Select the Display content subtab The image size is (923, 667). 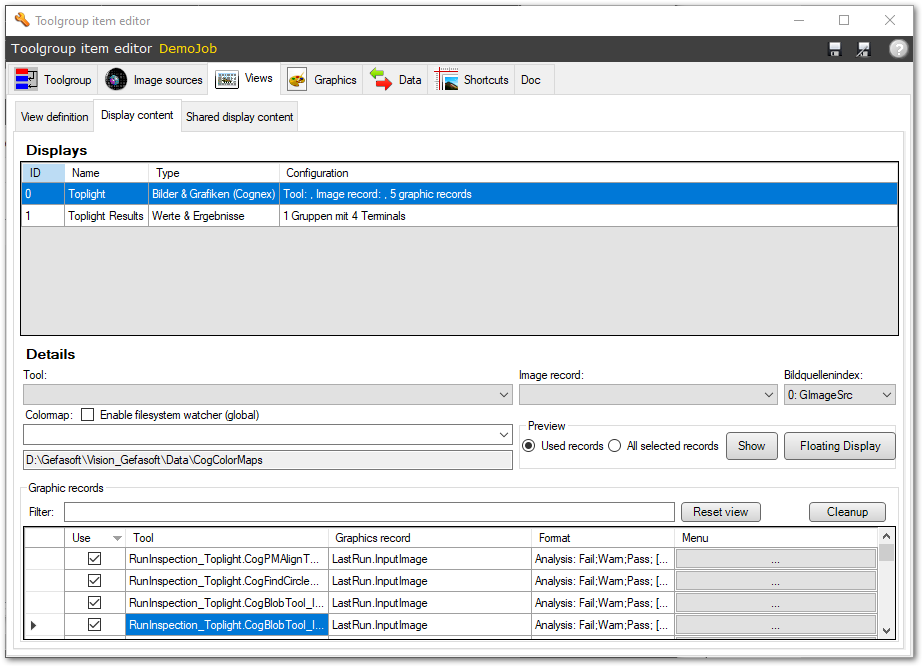coord(137,115)
